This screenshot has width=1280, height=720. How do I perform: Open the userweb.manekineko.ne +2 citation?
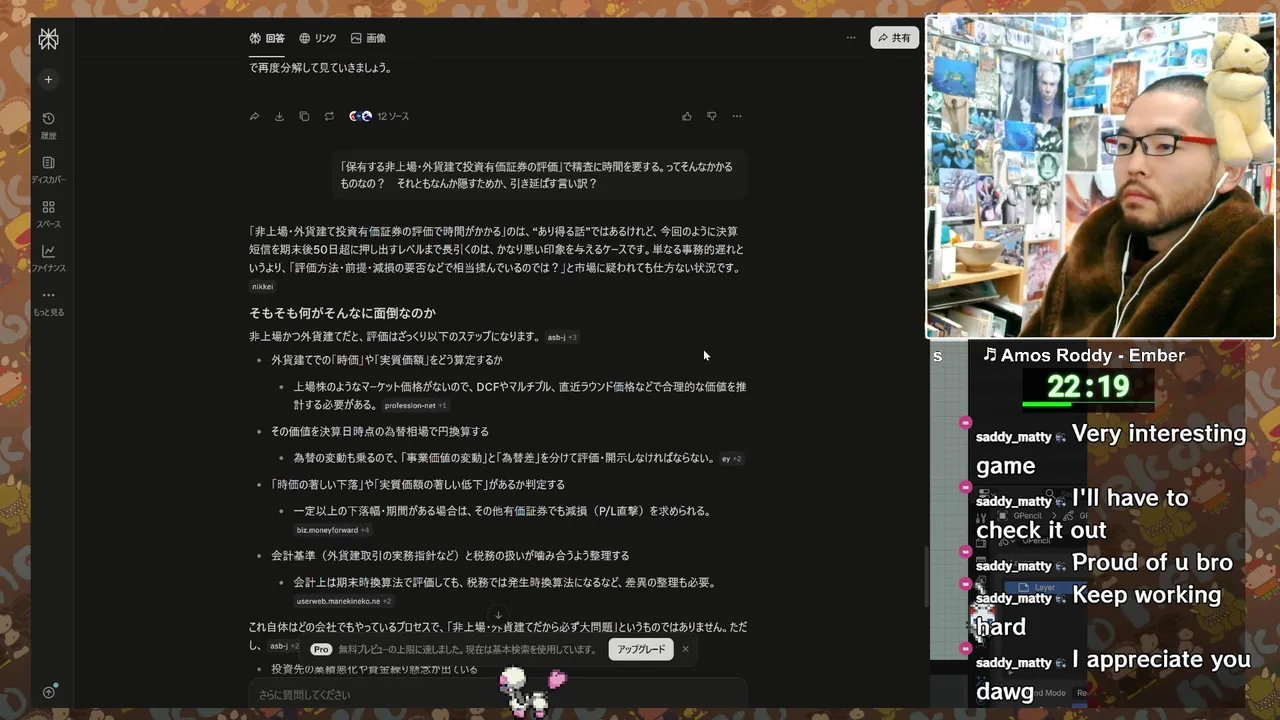[343, 601]
